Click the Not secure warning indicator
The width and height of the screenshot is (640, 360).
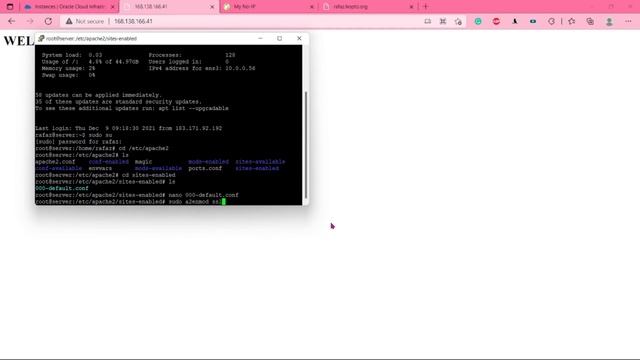coord(85,21)
